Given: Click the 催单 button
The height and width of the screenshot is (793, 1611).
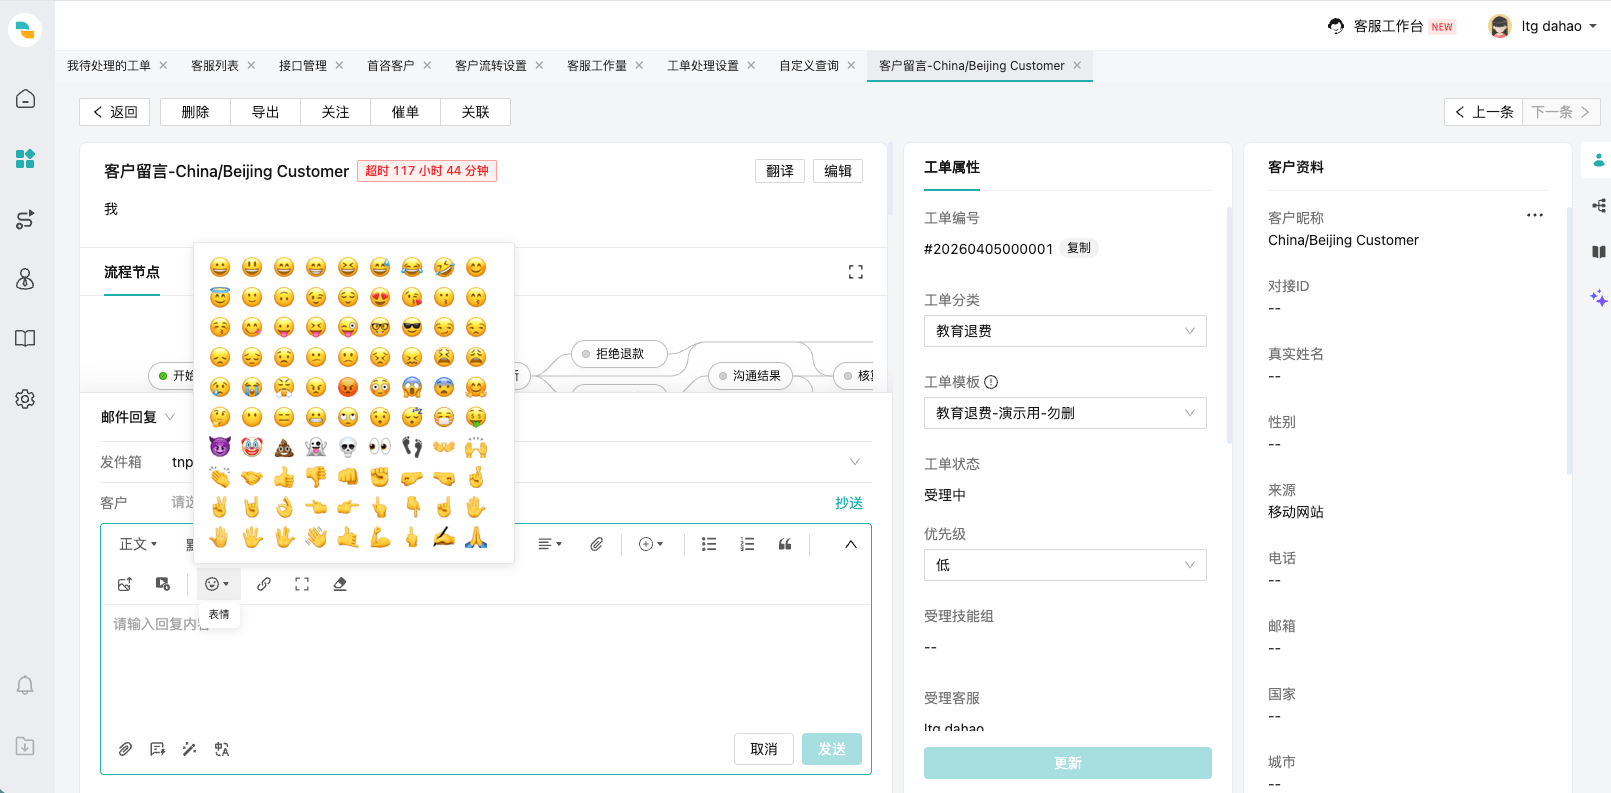Looking at the screenshot, I should point(405,112).
